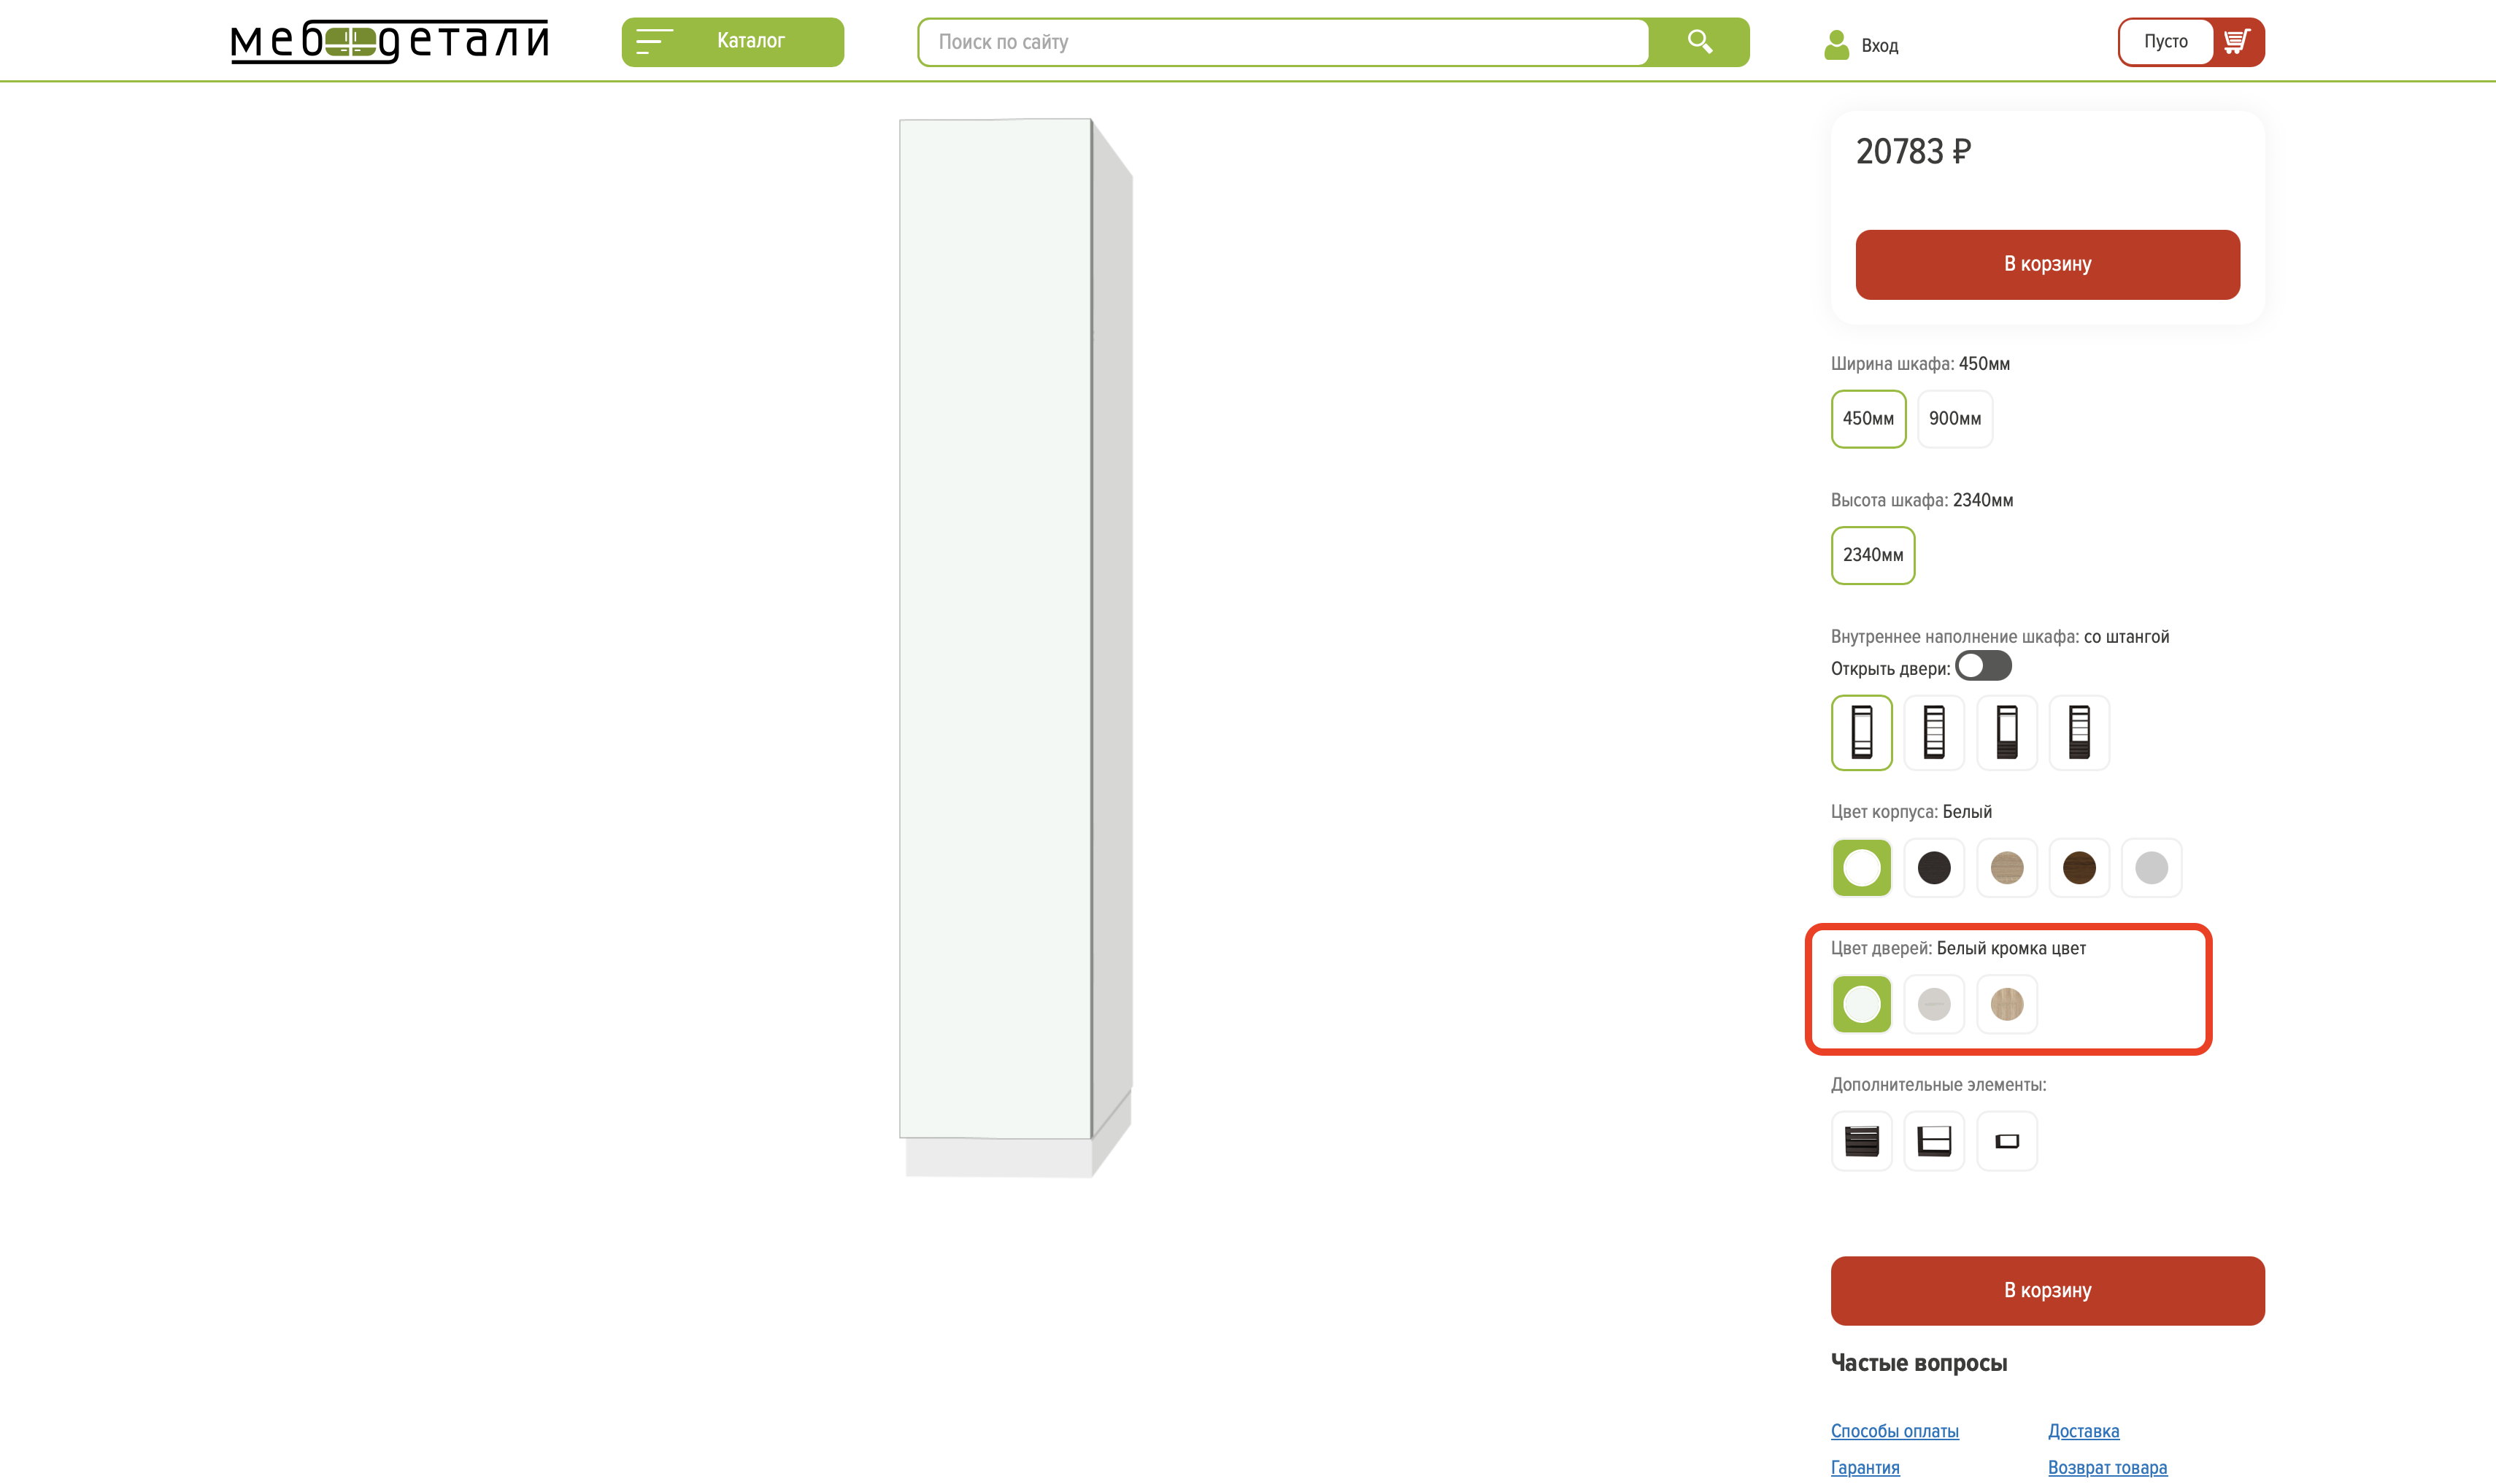Select the shelves-with-drawers interior filling icon

2079,733
